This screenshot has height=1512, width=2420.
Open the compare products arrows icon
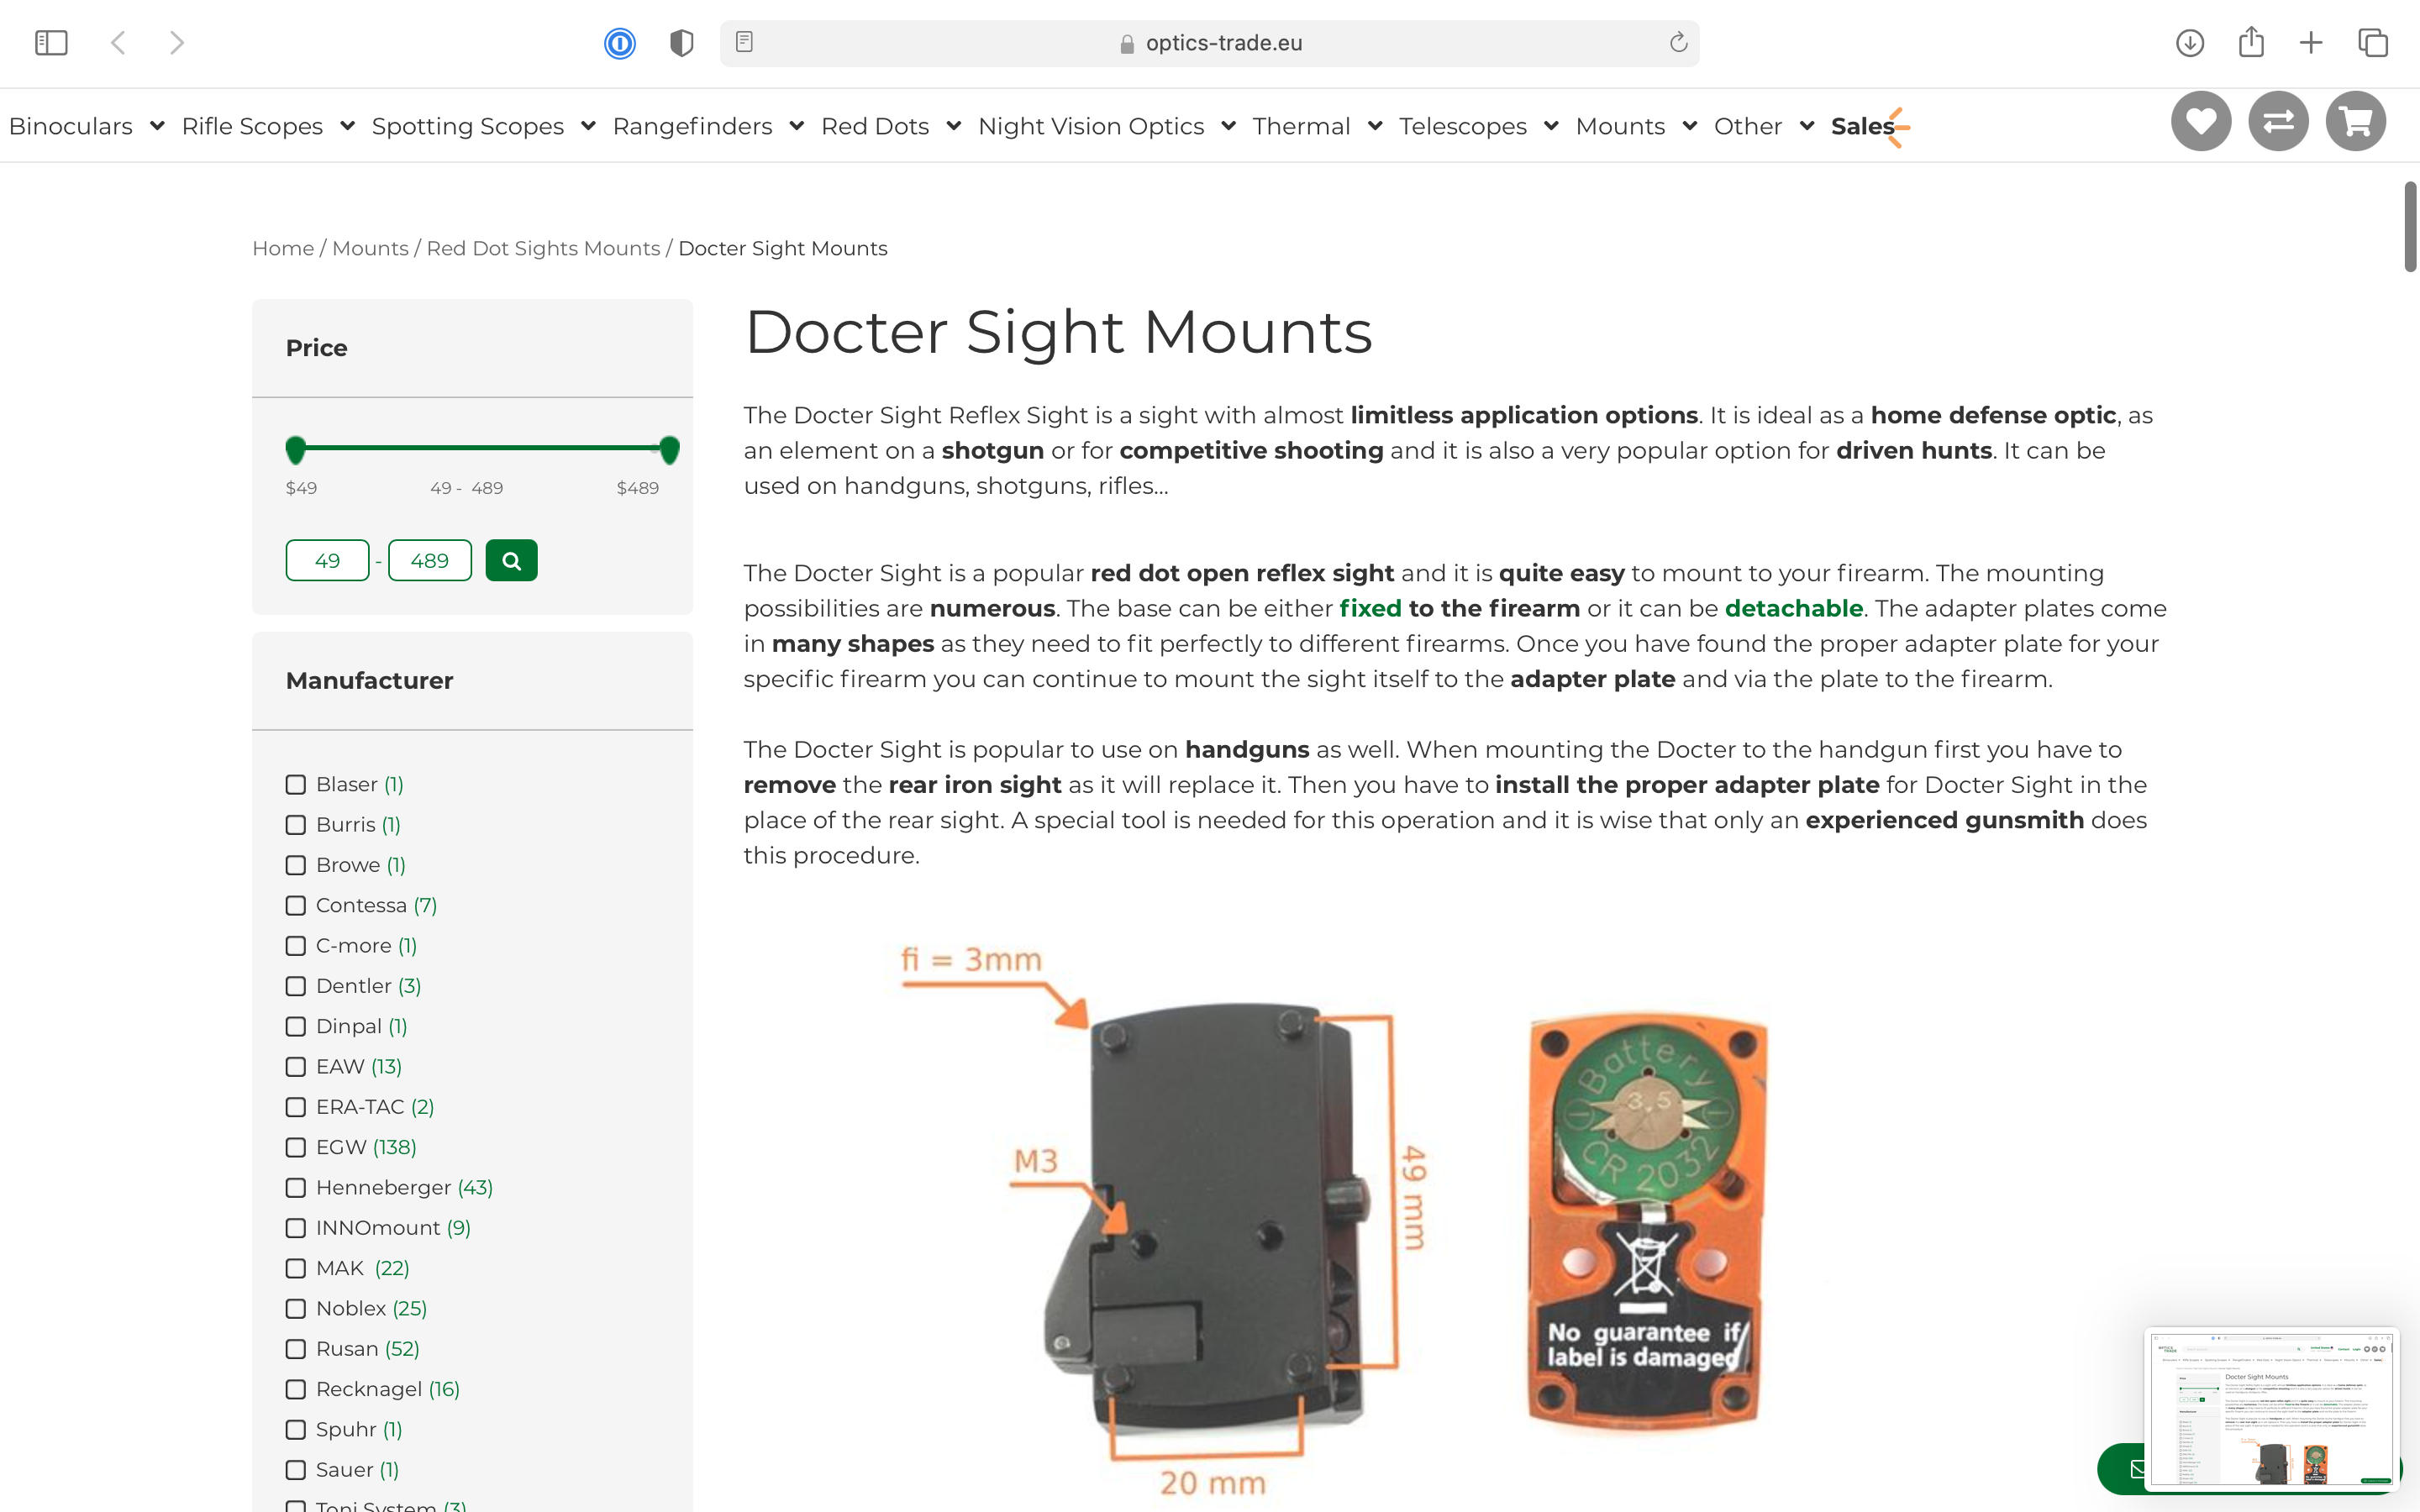tap(2278, 122)
